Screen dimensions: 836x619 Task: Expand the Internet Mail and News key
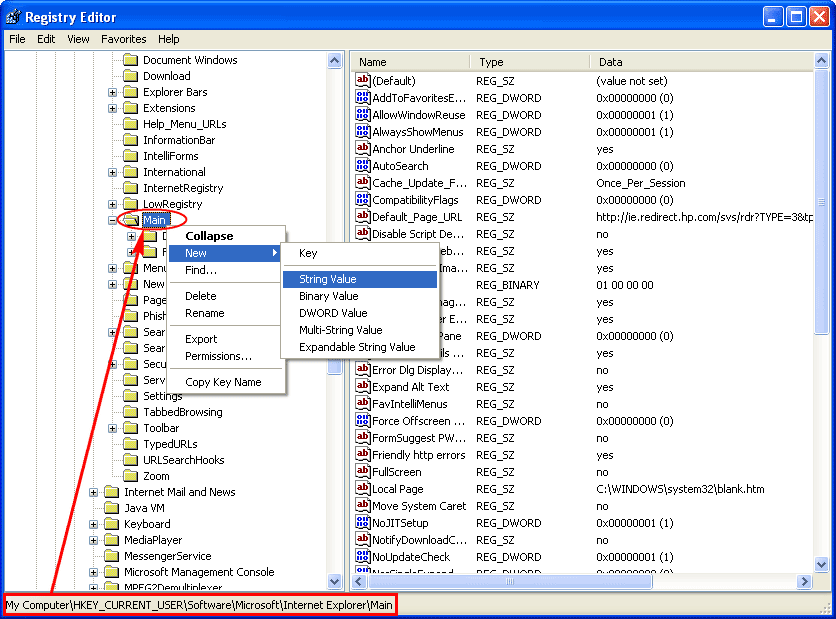coord(93,492)
